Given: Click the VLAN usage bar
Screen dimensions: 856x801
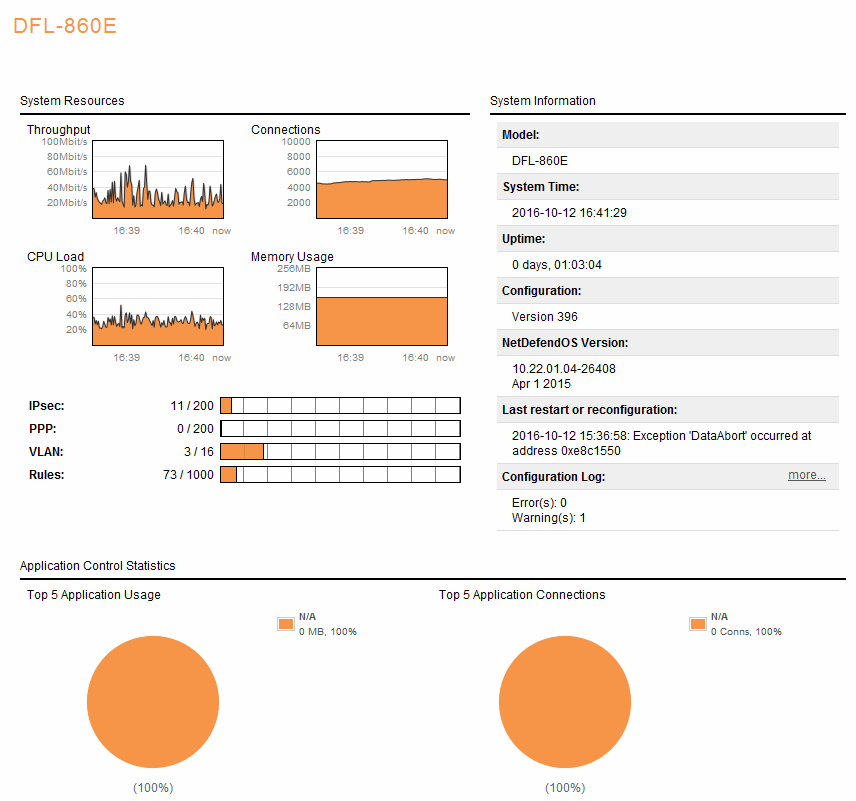Looking at the screenshot, I should coord(340,451).
